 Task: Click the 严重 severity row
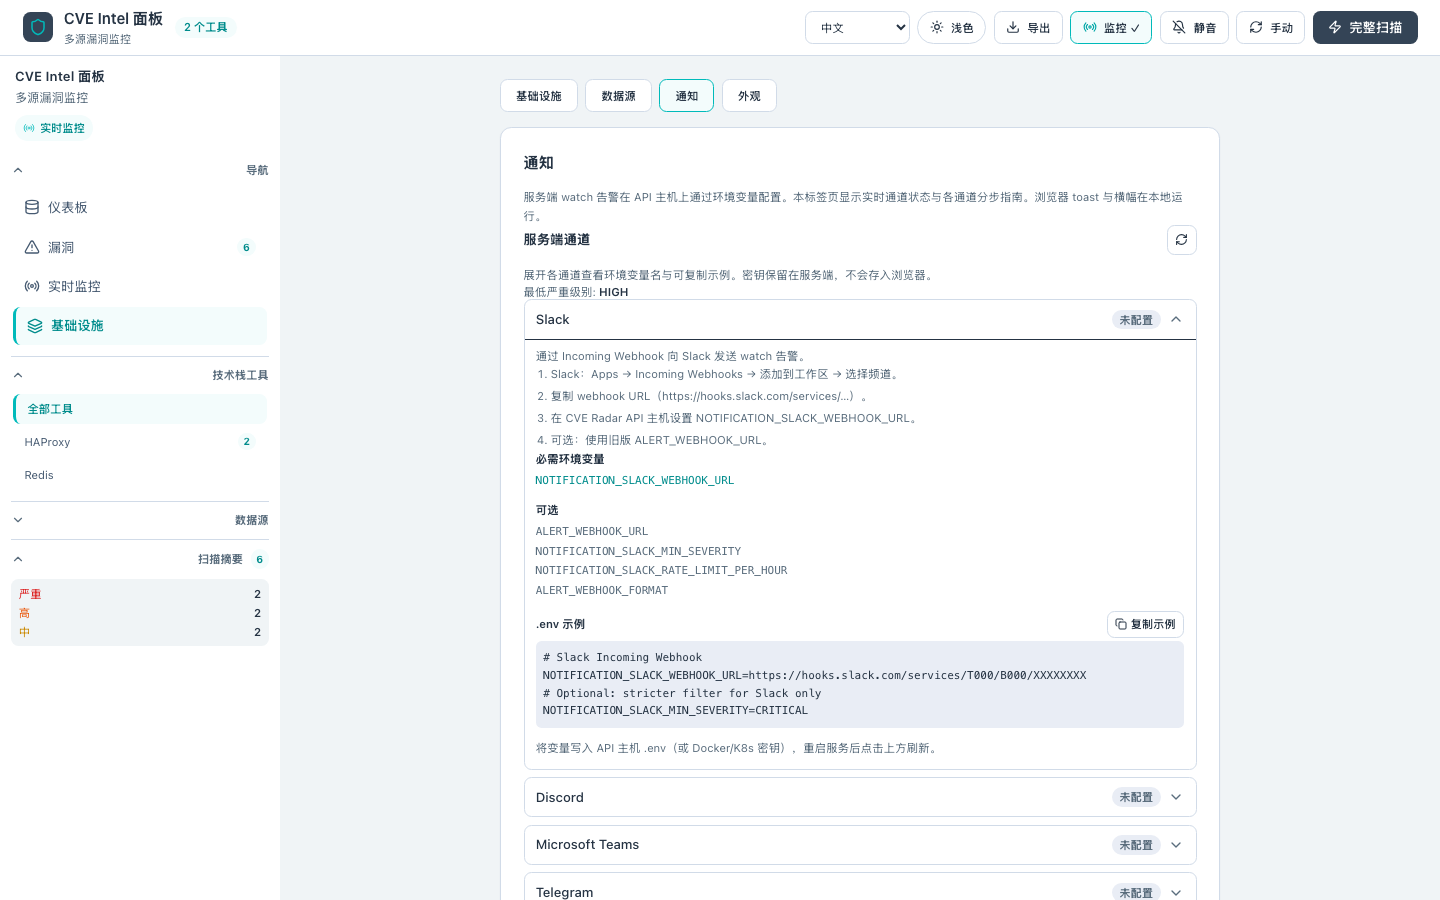tap(140, 594)
